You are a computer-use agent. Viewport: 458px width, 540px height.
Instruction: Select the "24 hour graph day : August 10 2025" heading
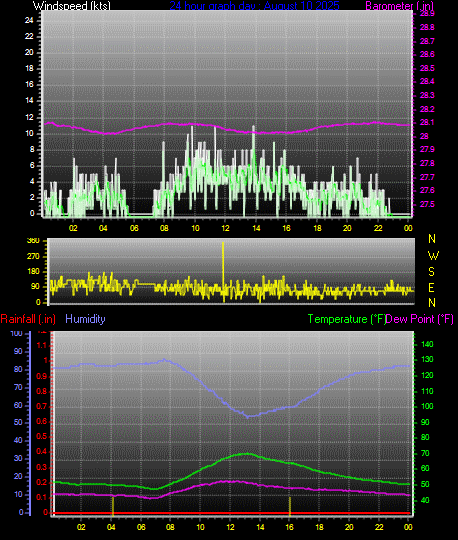254,6
